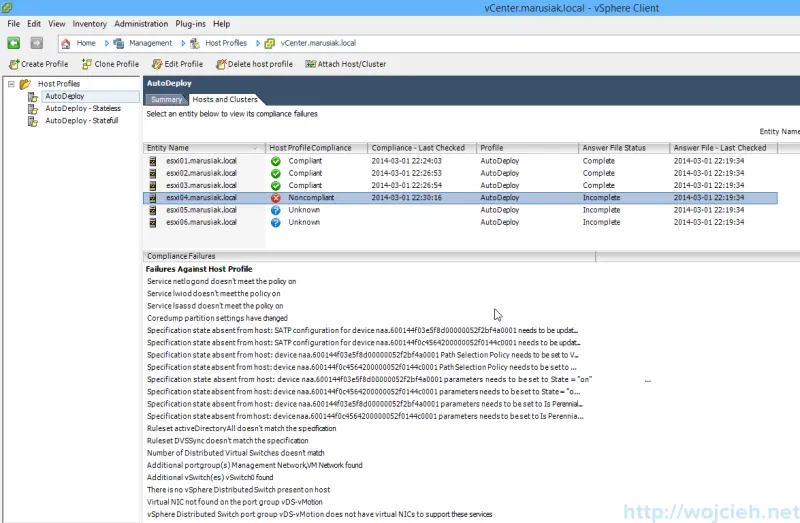The height and width of the screenshot is (523, 800).
Task: Click Home breadcrumb text
Action: click(86, 43)
